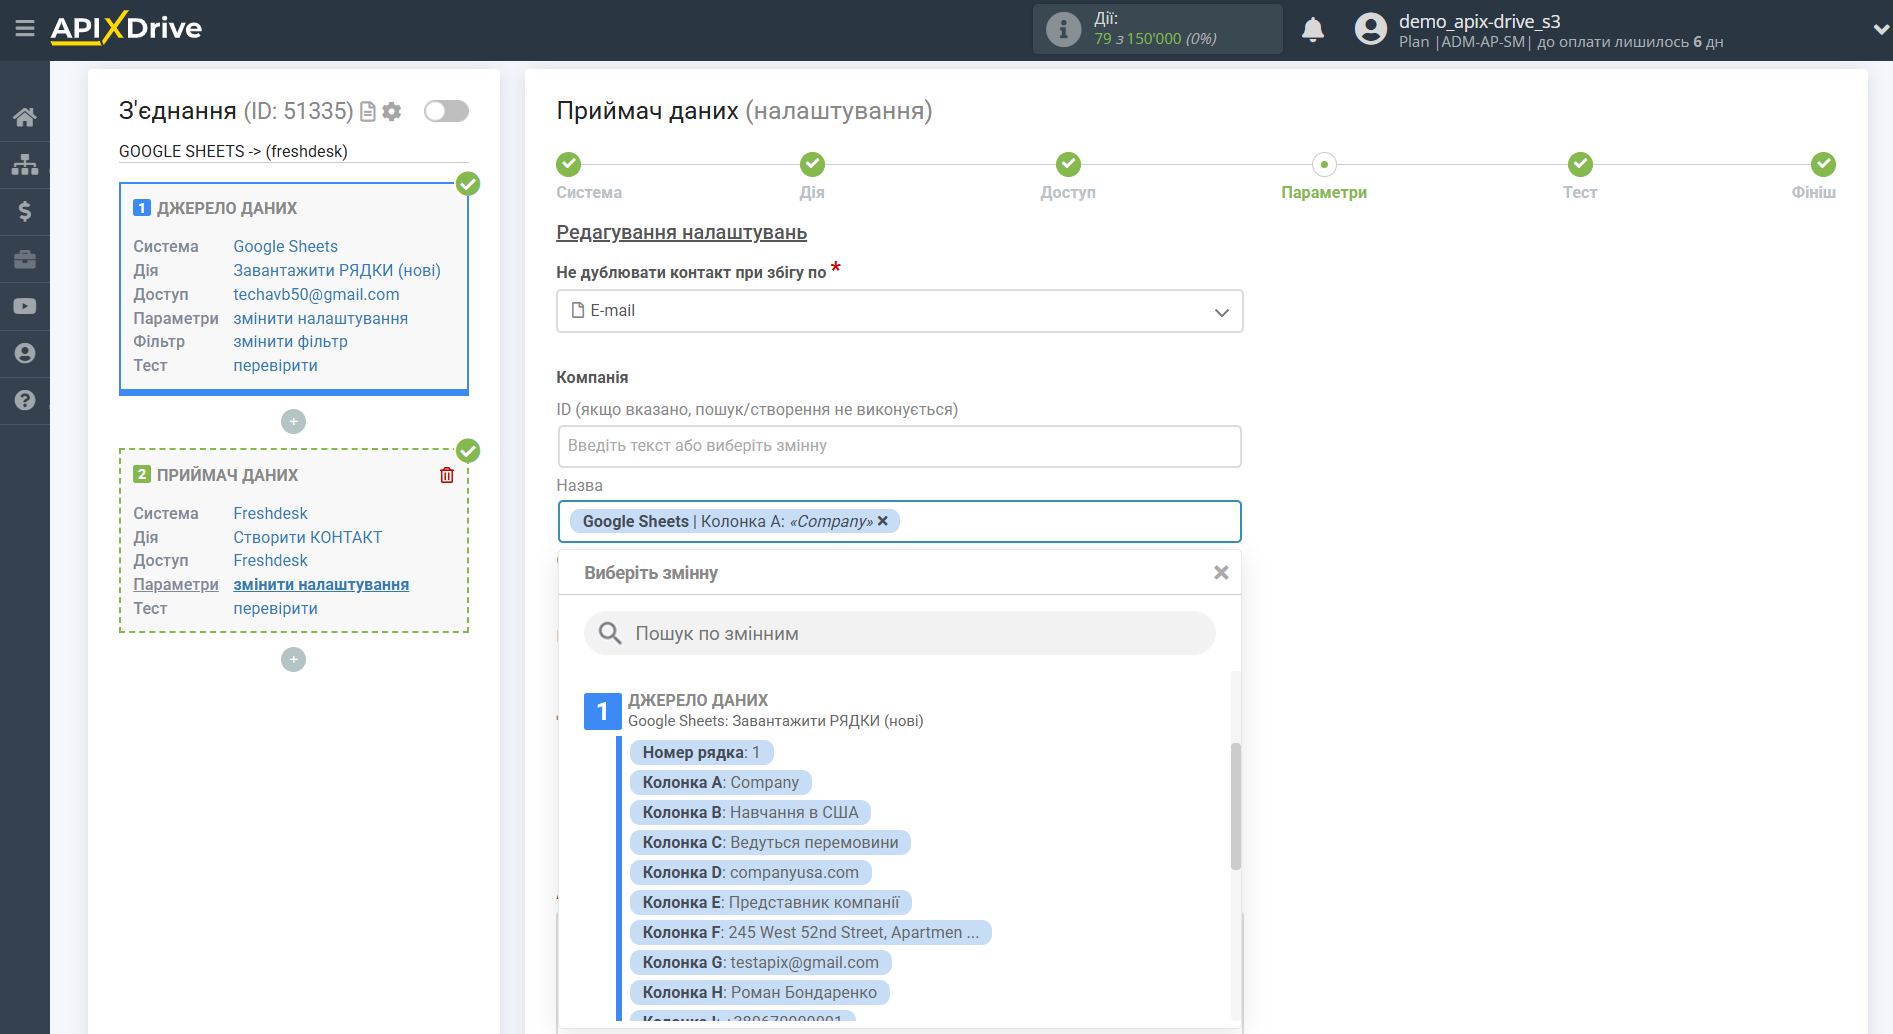Open techavb50@gmail.com access link
The image size is (1893, 1034).
click(316, 294)
